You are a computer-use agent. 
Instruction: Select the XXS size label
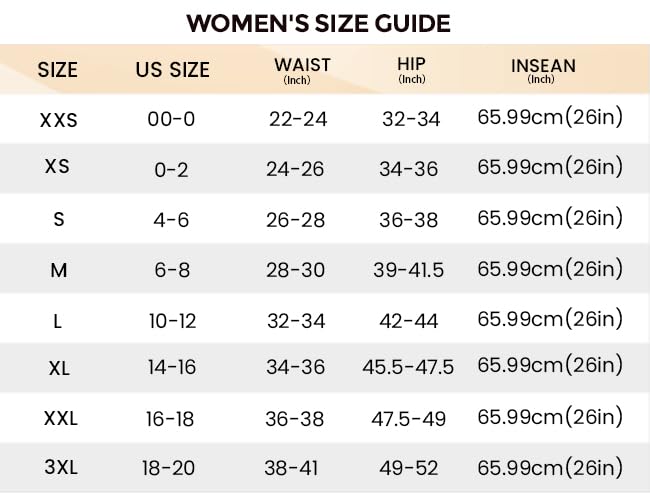[58, 120]
